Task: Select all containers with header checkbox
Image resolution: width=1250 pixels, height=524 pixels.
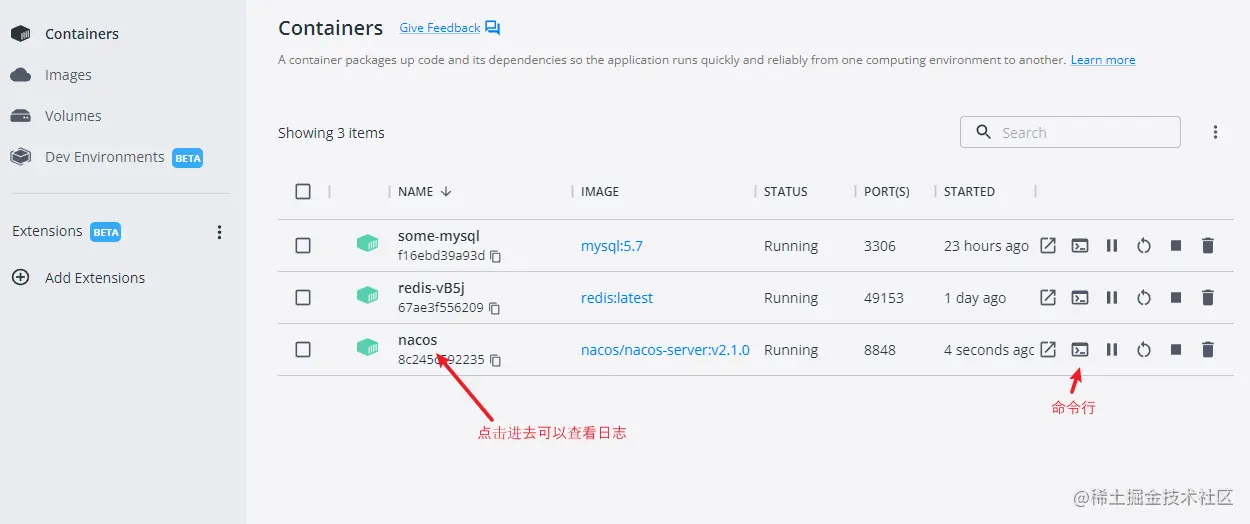Action: pyautogui.click(x=303, y=191)
